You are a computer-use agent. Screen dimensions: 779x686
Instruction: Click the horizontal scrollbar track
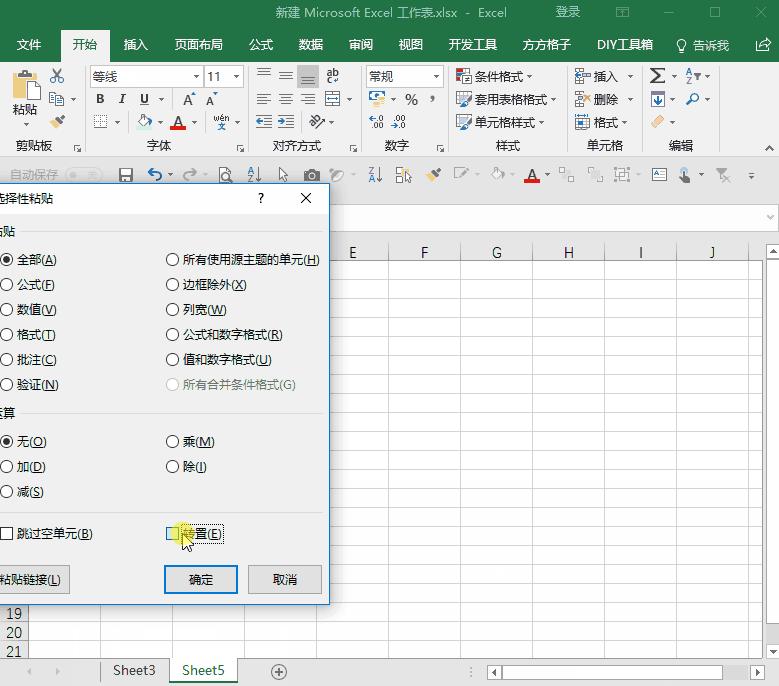pyautogui.click(x=611, y=672)
